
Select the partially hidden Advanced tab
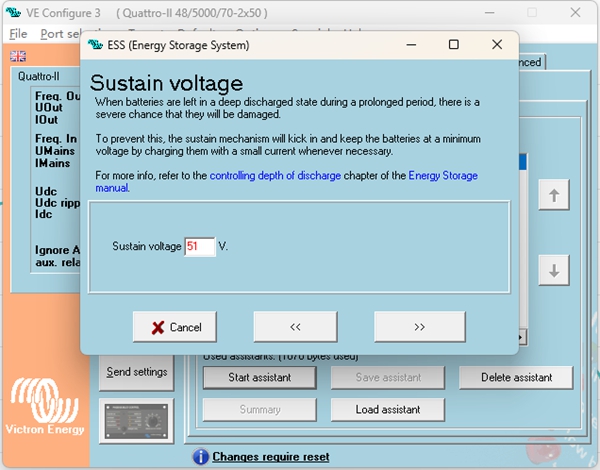[532, 62]
